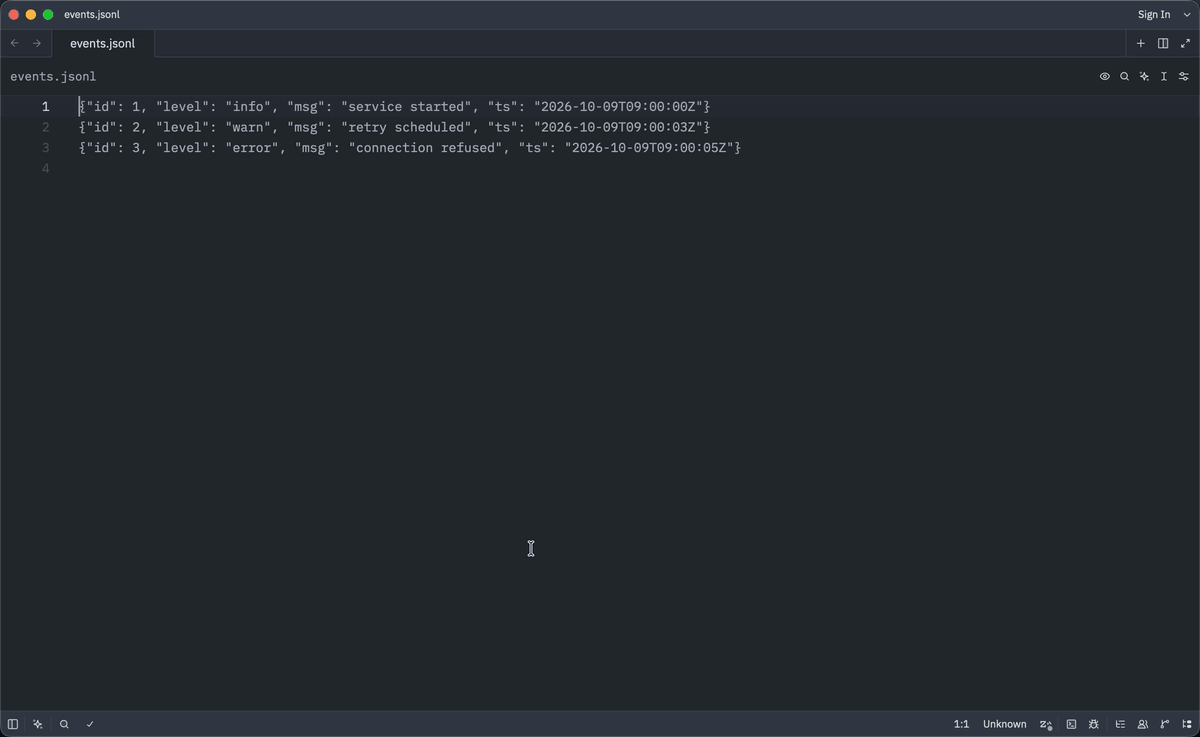The height and width of the screenshot is (737, 1200).
Task: Click the "warn" level value
Action: click(248, 127)
